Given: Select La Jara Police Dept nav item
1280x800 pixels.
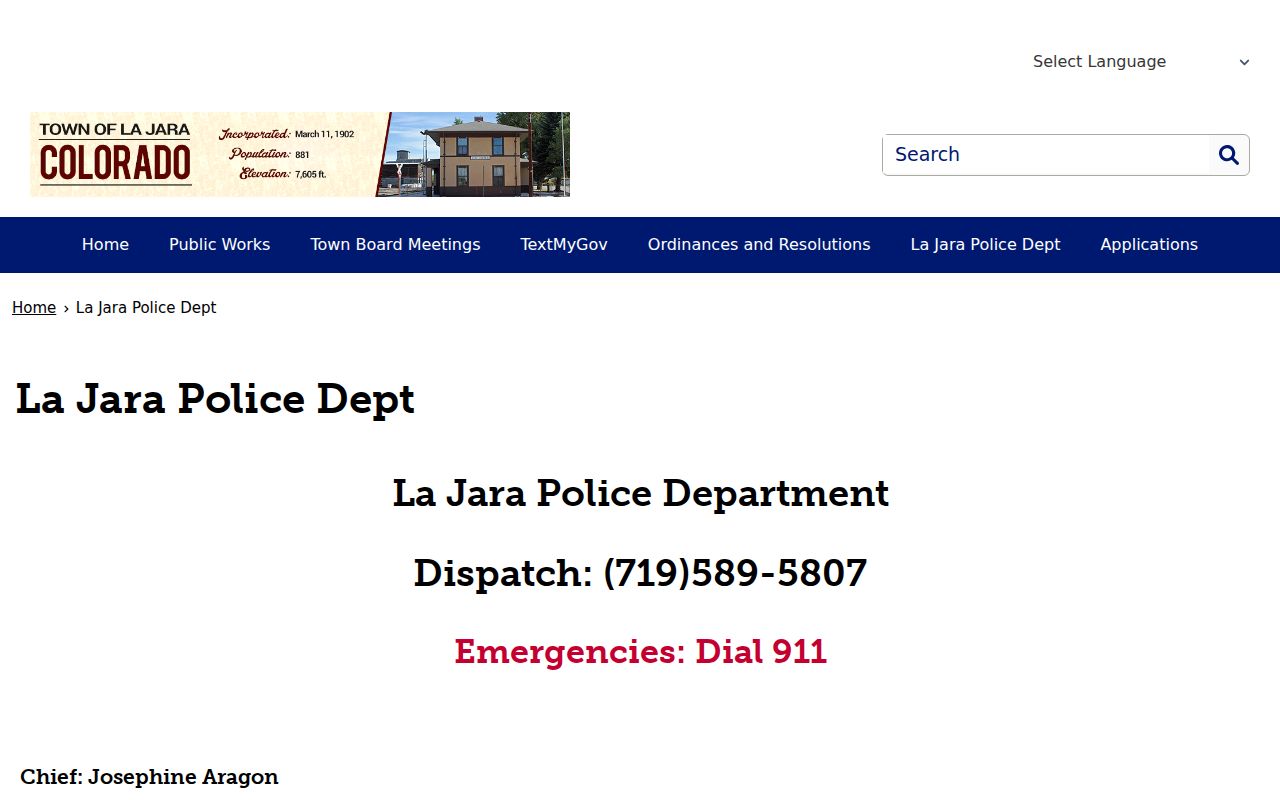Looking at the screenshot, I should 985,245.
